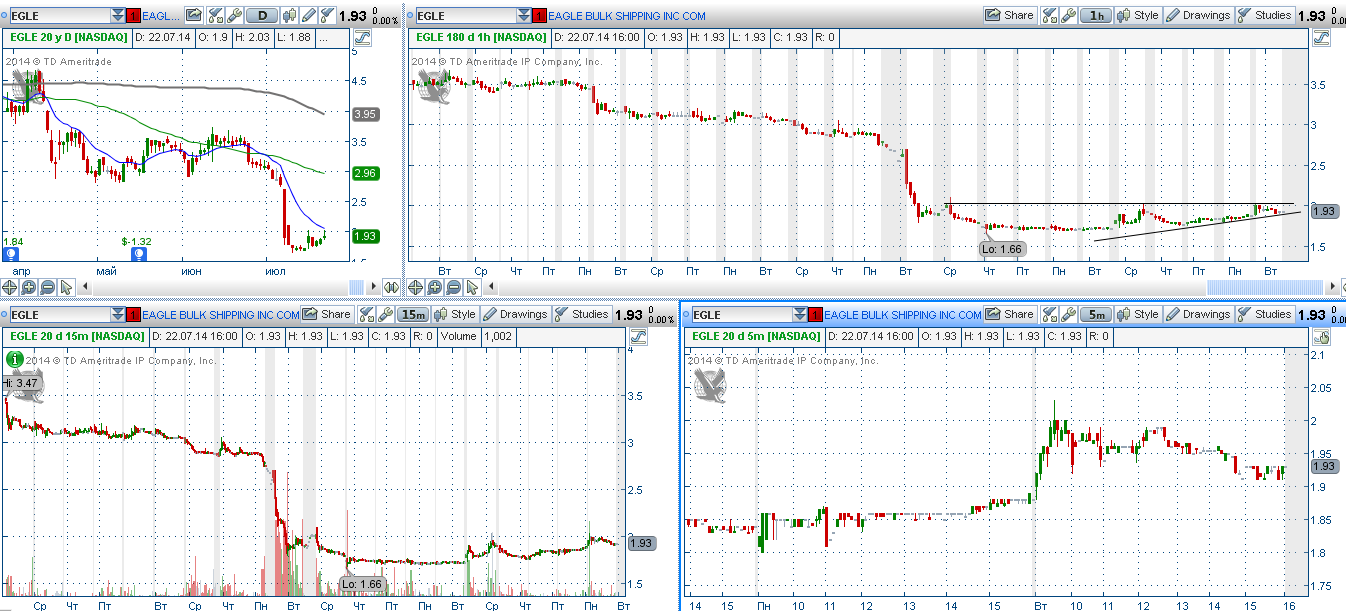Open quick study icon in the daily chart

(x=215, y=15)
